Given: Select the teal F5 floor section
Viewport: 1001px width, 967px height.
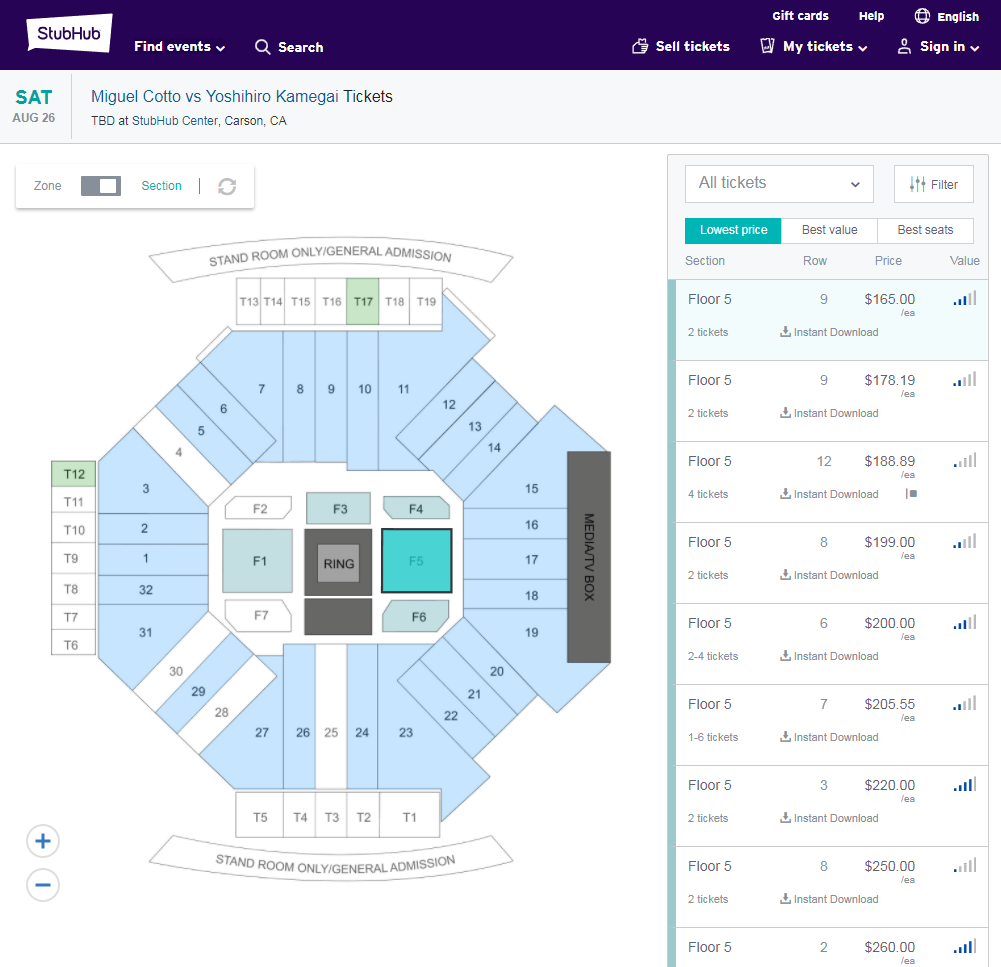Looking at the screenshot, I should click(x=416, y=560).
